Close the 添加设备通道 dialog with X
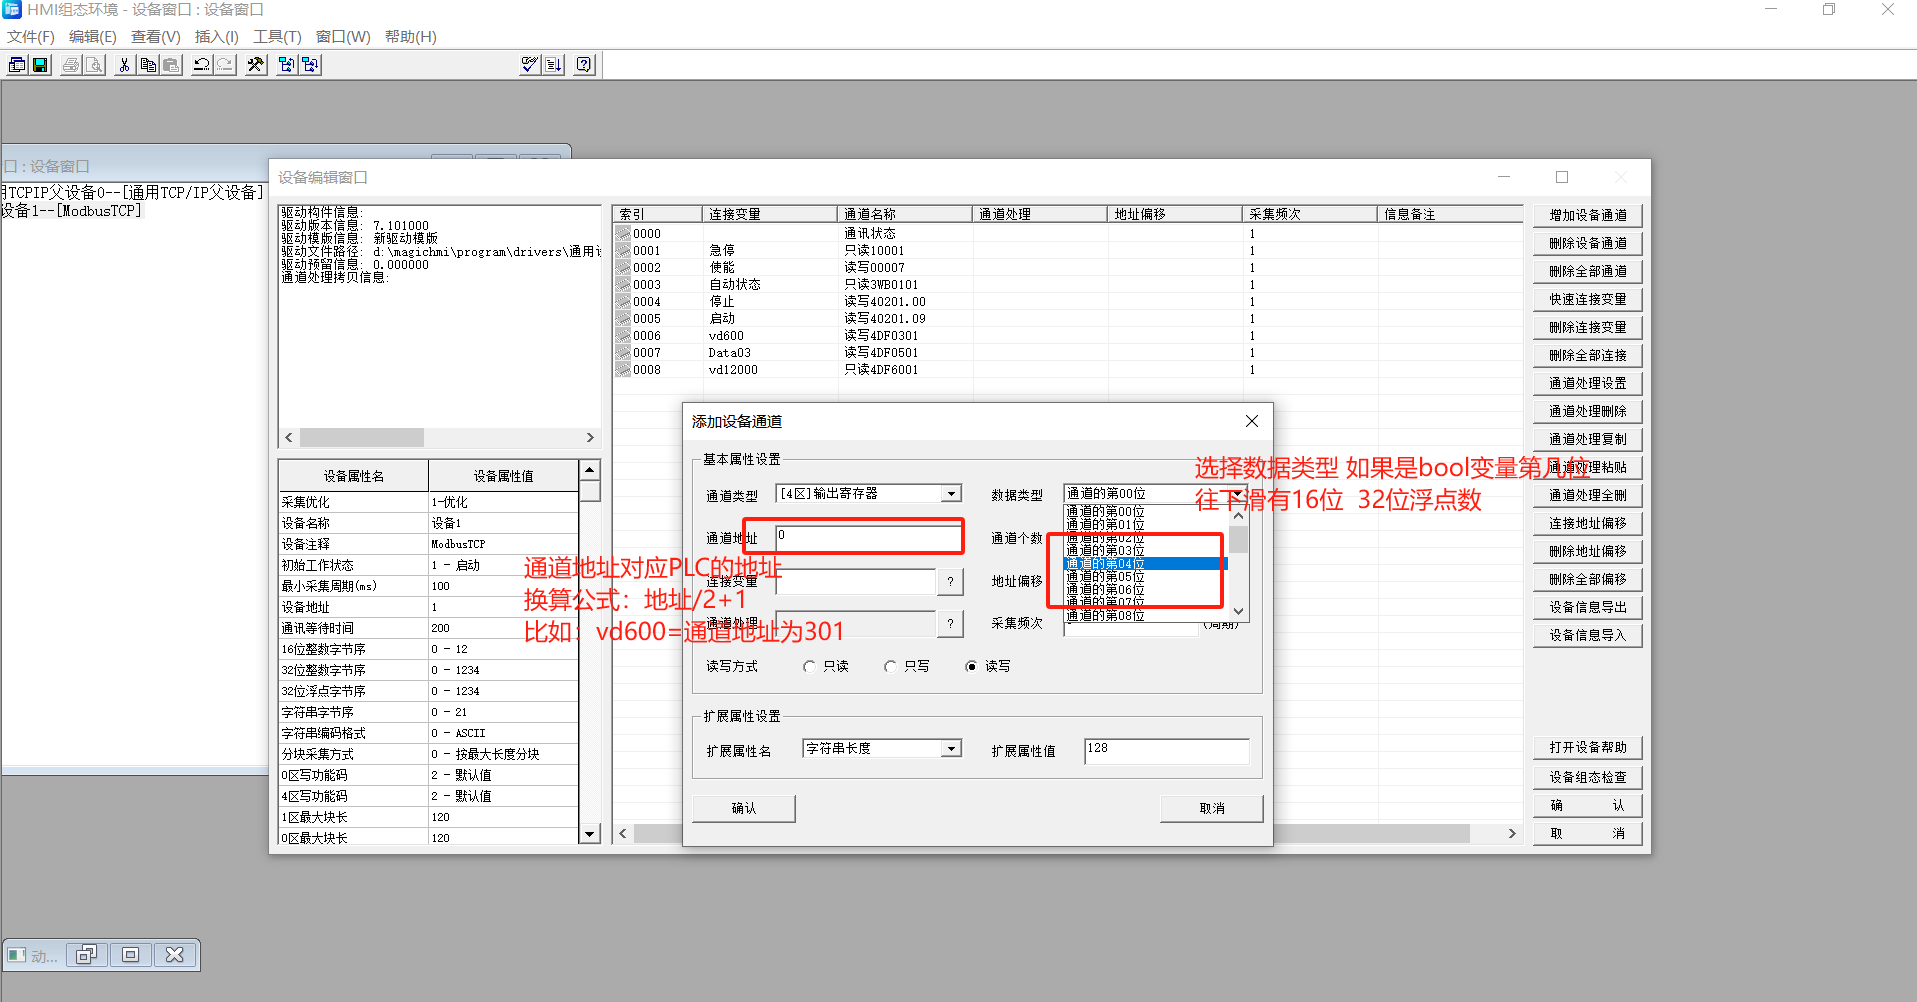The image size is (1917, 1002). click(1252, 421)
